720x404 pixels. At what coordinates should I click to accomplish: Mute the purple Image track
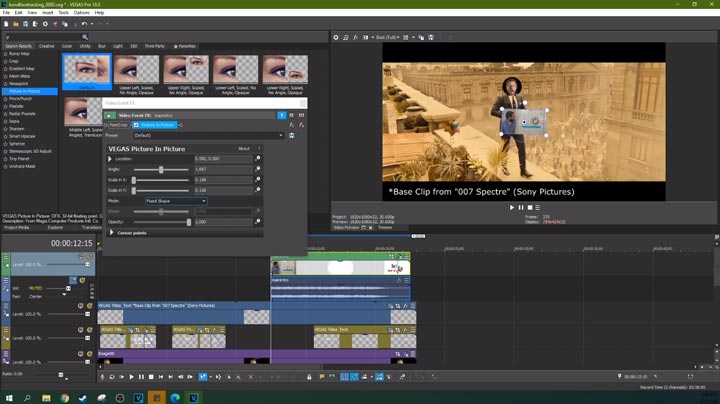[x=80, y=354]
